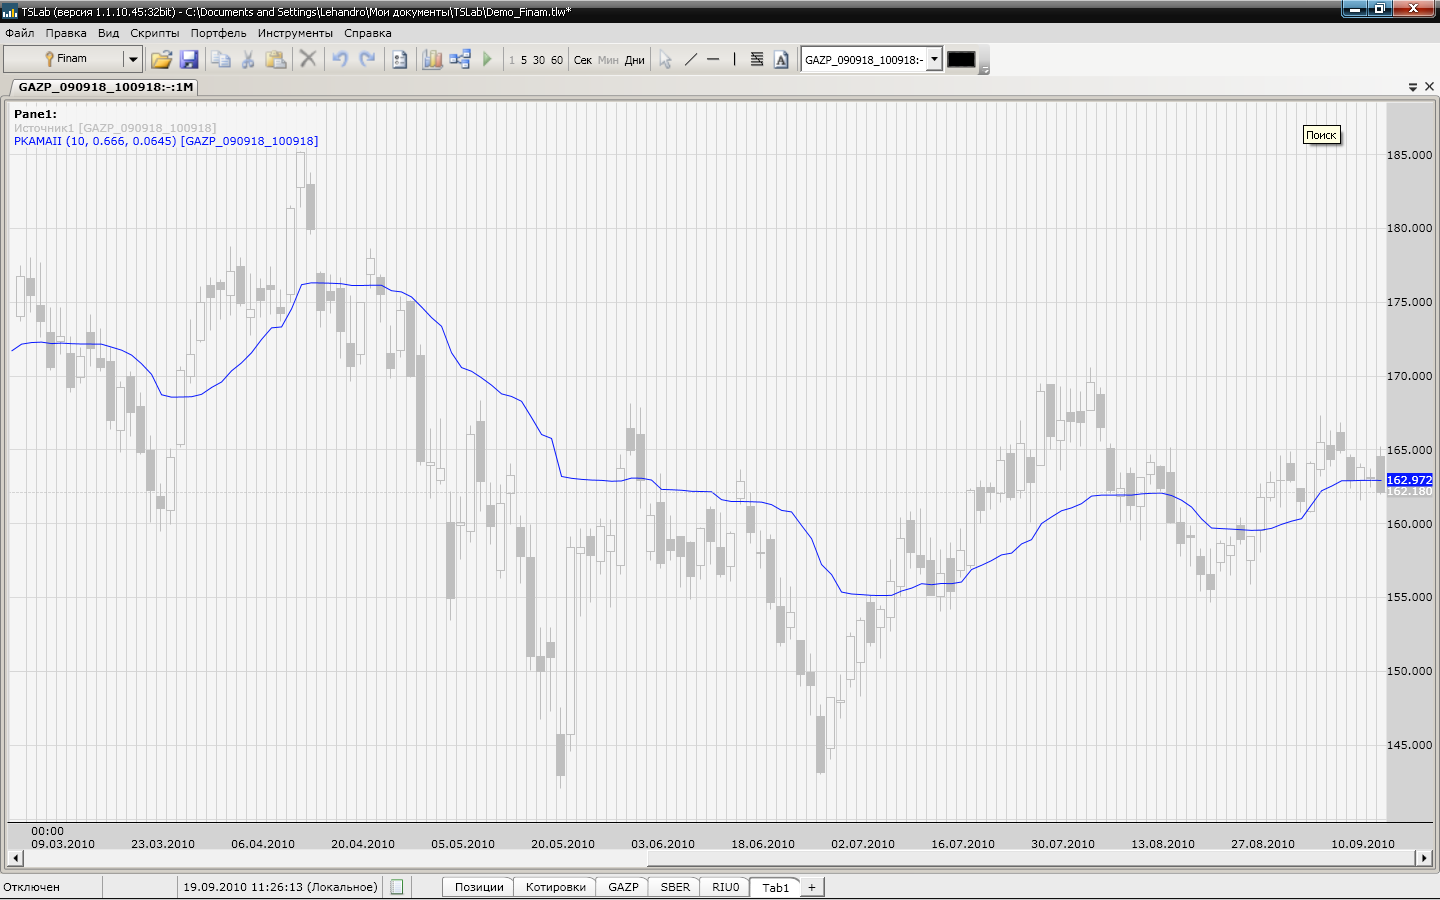Screen dimensions: 1440x900
Task: Click the Copy icon in the toolbar
Action: click(221, 60)
